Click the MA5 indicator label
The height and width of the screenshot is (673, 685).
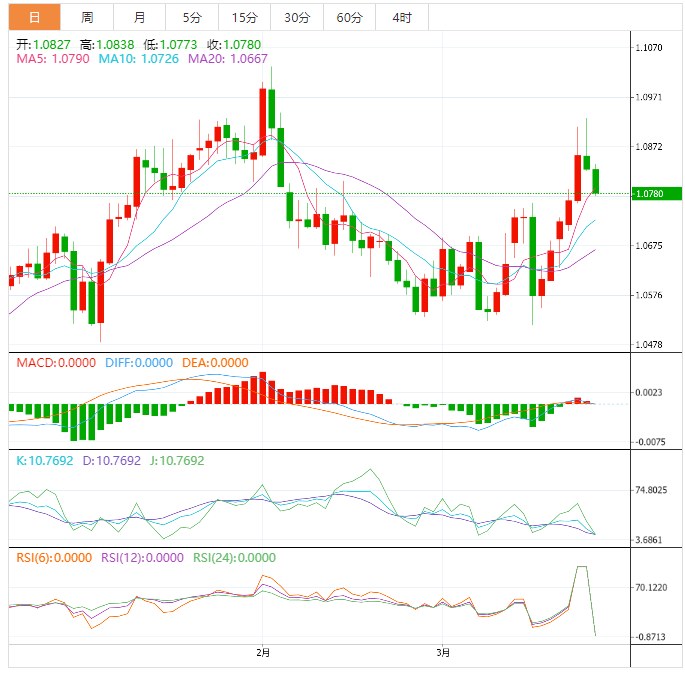pyautogui.click(x=52, y=60)
